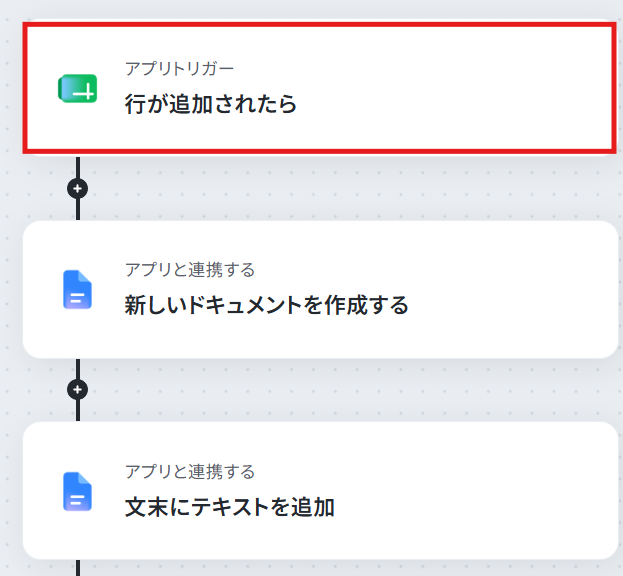Open the 文末にテキストを追加 action card
Image resolution: width=623 pixels, height=576 pixels.
point(320,491)
